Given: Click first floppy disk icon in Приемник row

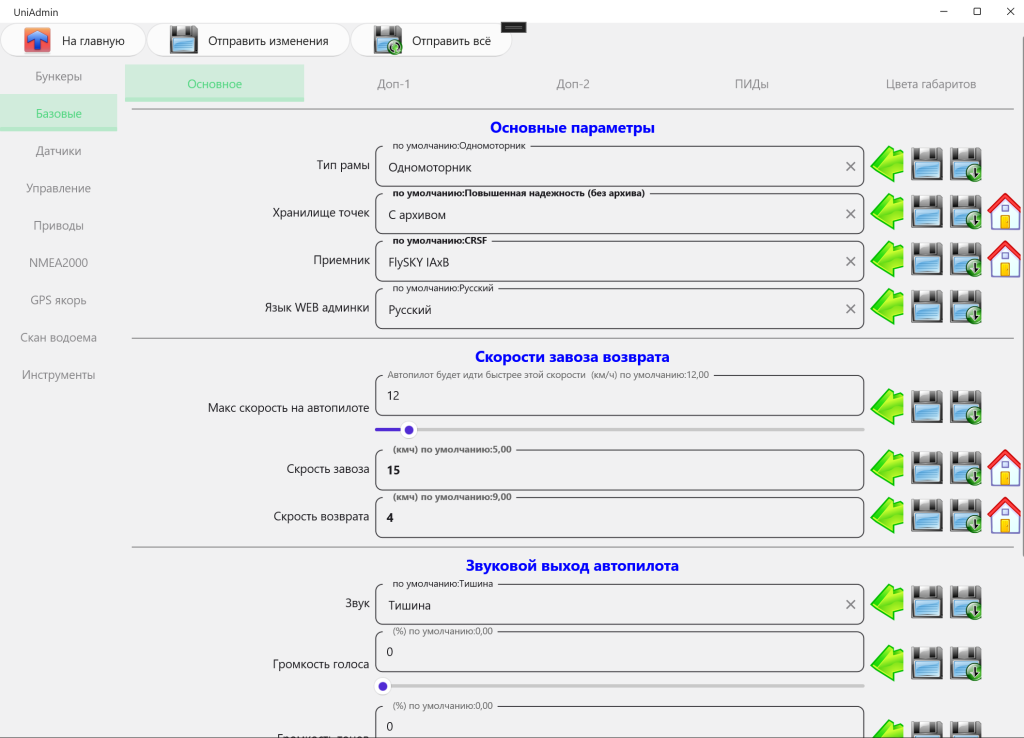Looking at the screenshot, I should click(927, 259).
